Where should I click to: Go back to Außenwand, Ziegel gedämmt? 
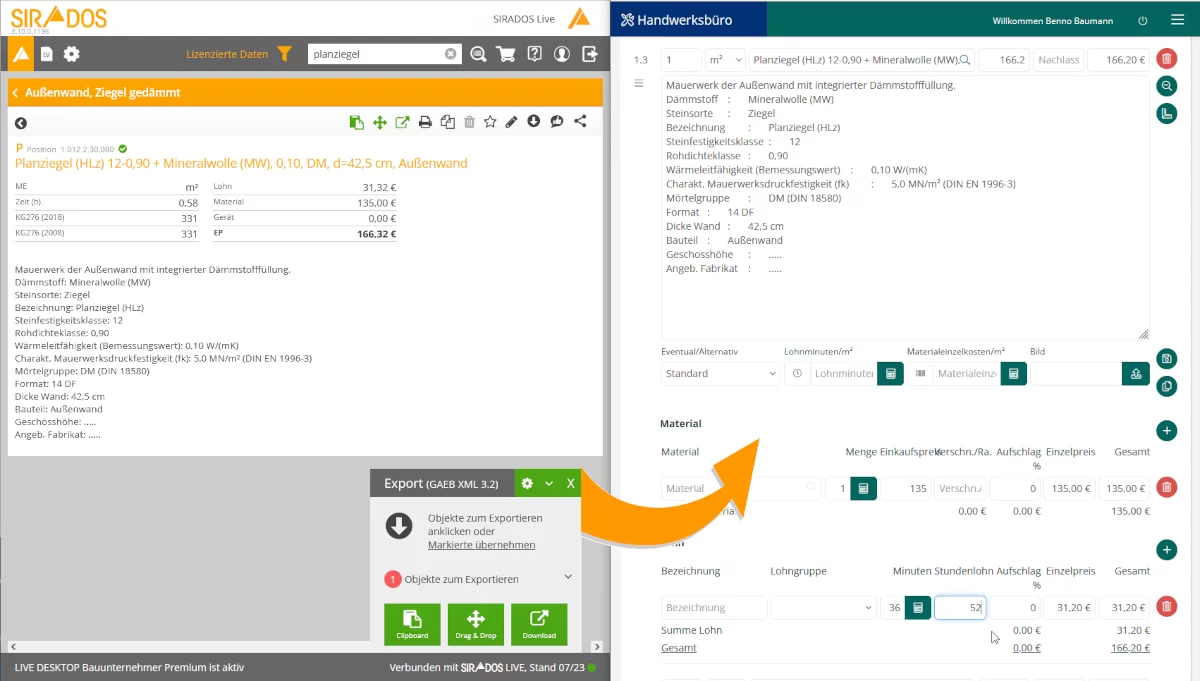tap(17, 93)
